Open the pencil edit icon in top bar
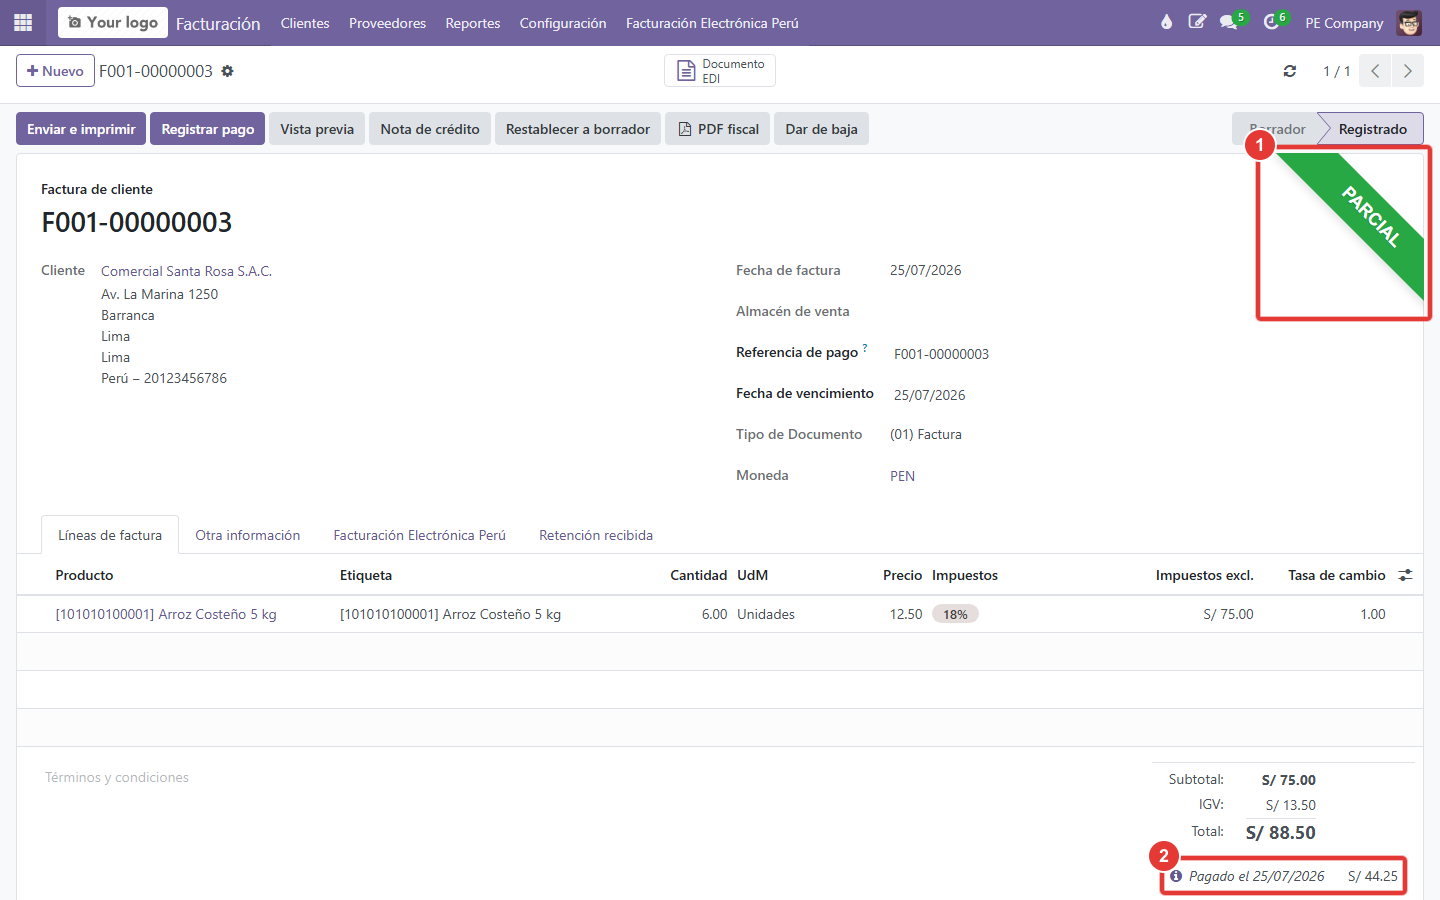This screenshot has width=1440, height=900. click(x=1197, y=22)
